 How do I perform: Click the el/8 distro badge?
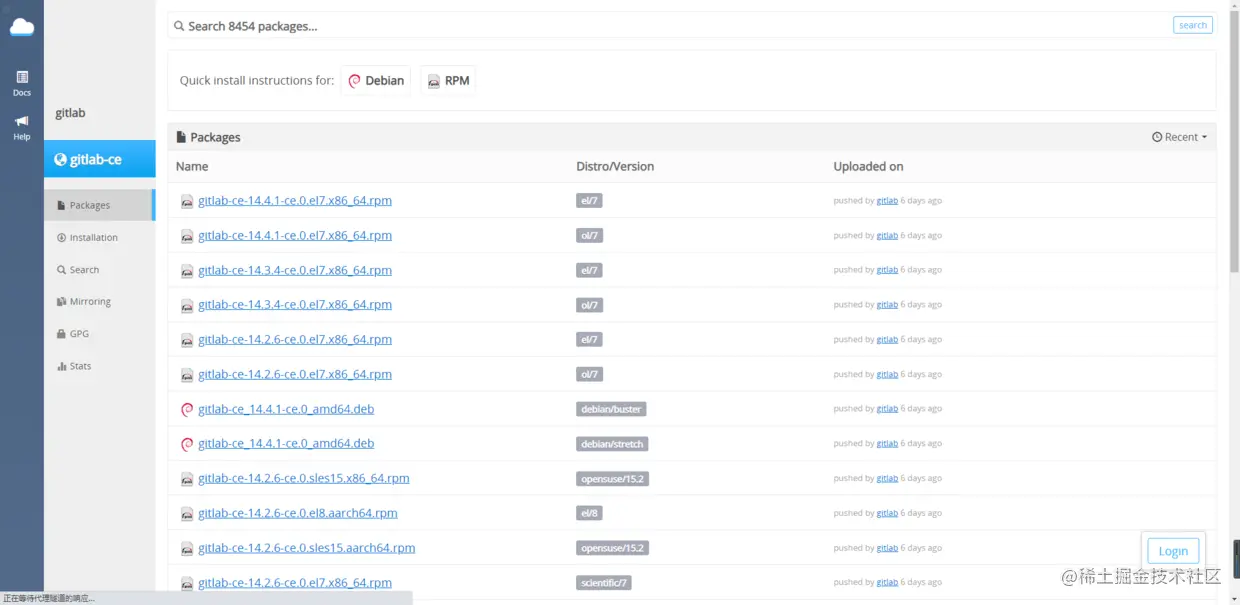tap(589, 514)
